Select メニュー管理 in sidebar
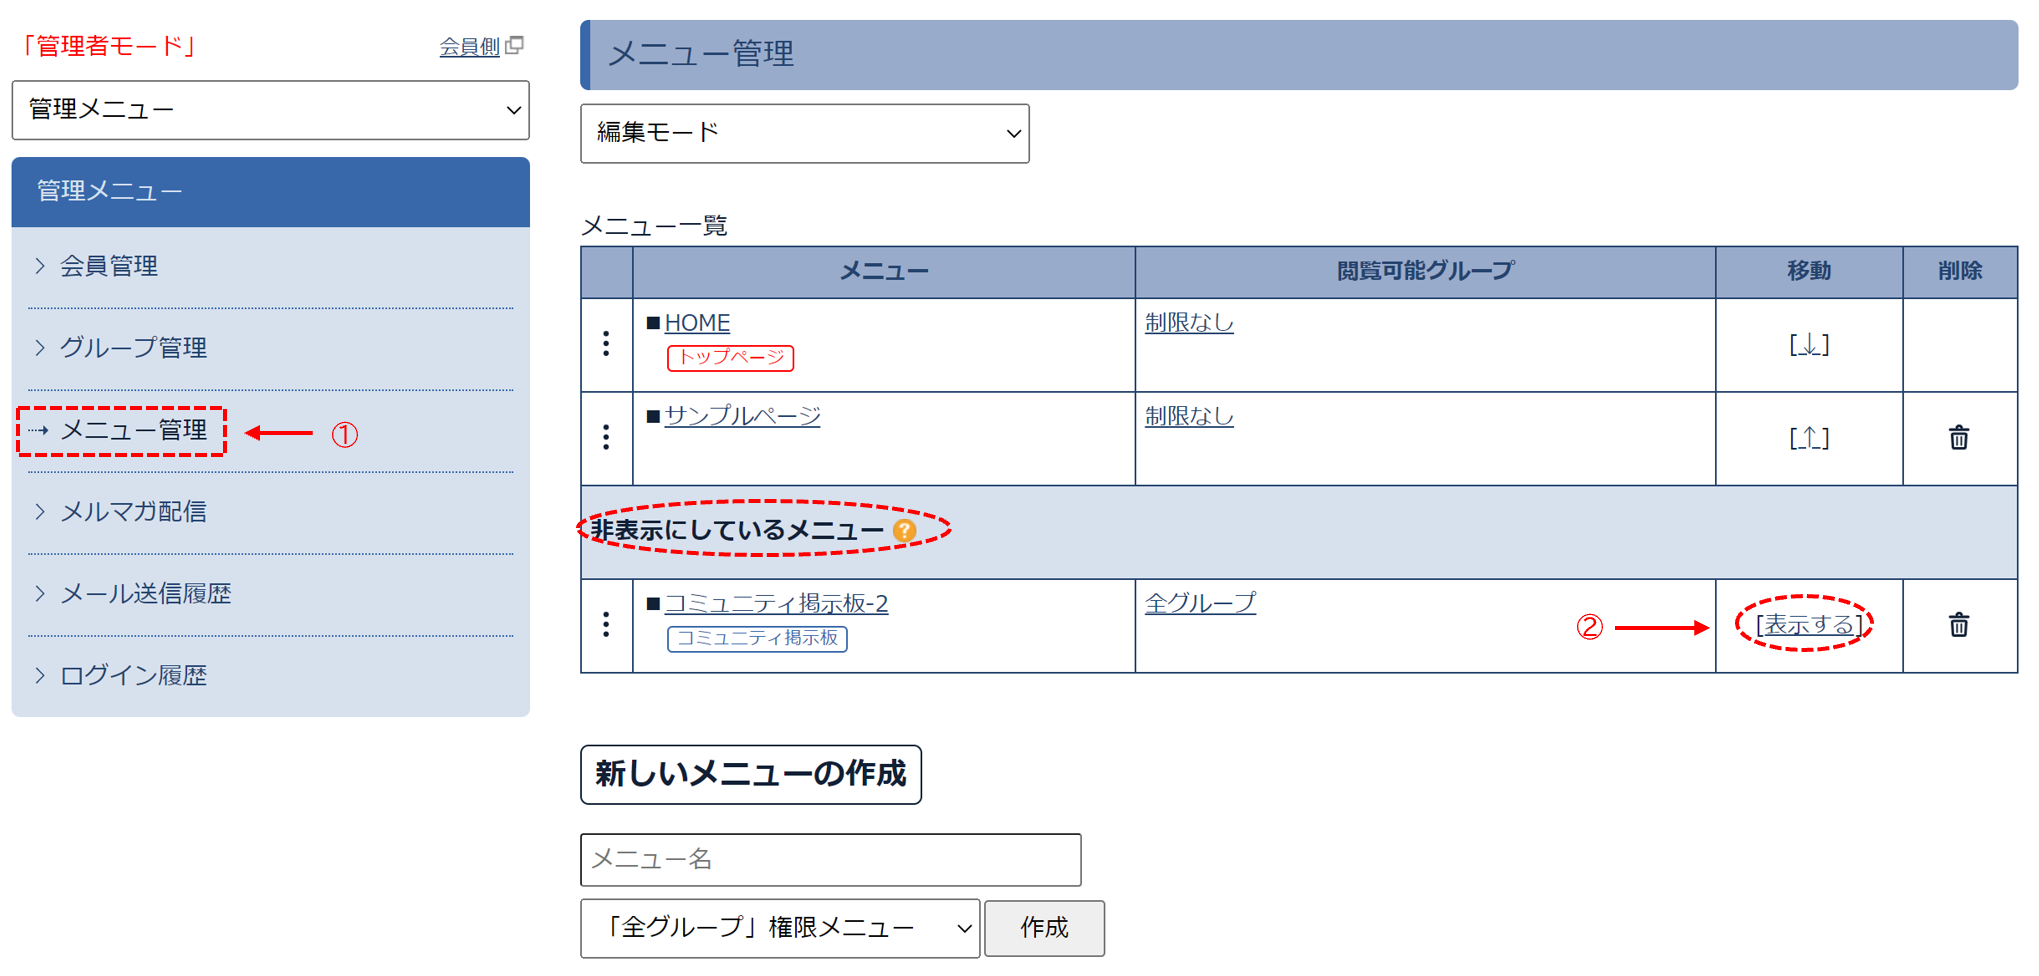2039x976 pixels. [133, 430]
